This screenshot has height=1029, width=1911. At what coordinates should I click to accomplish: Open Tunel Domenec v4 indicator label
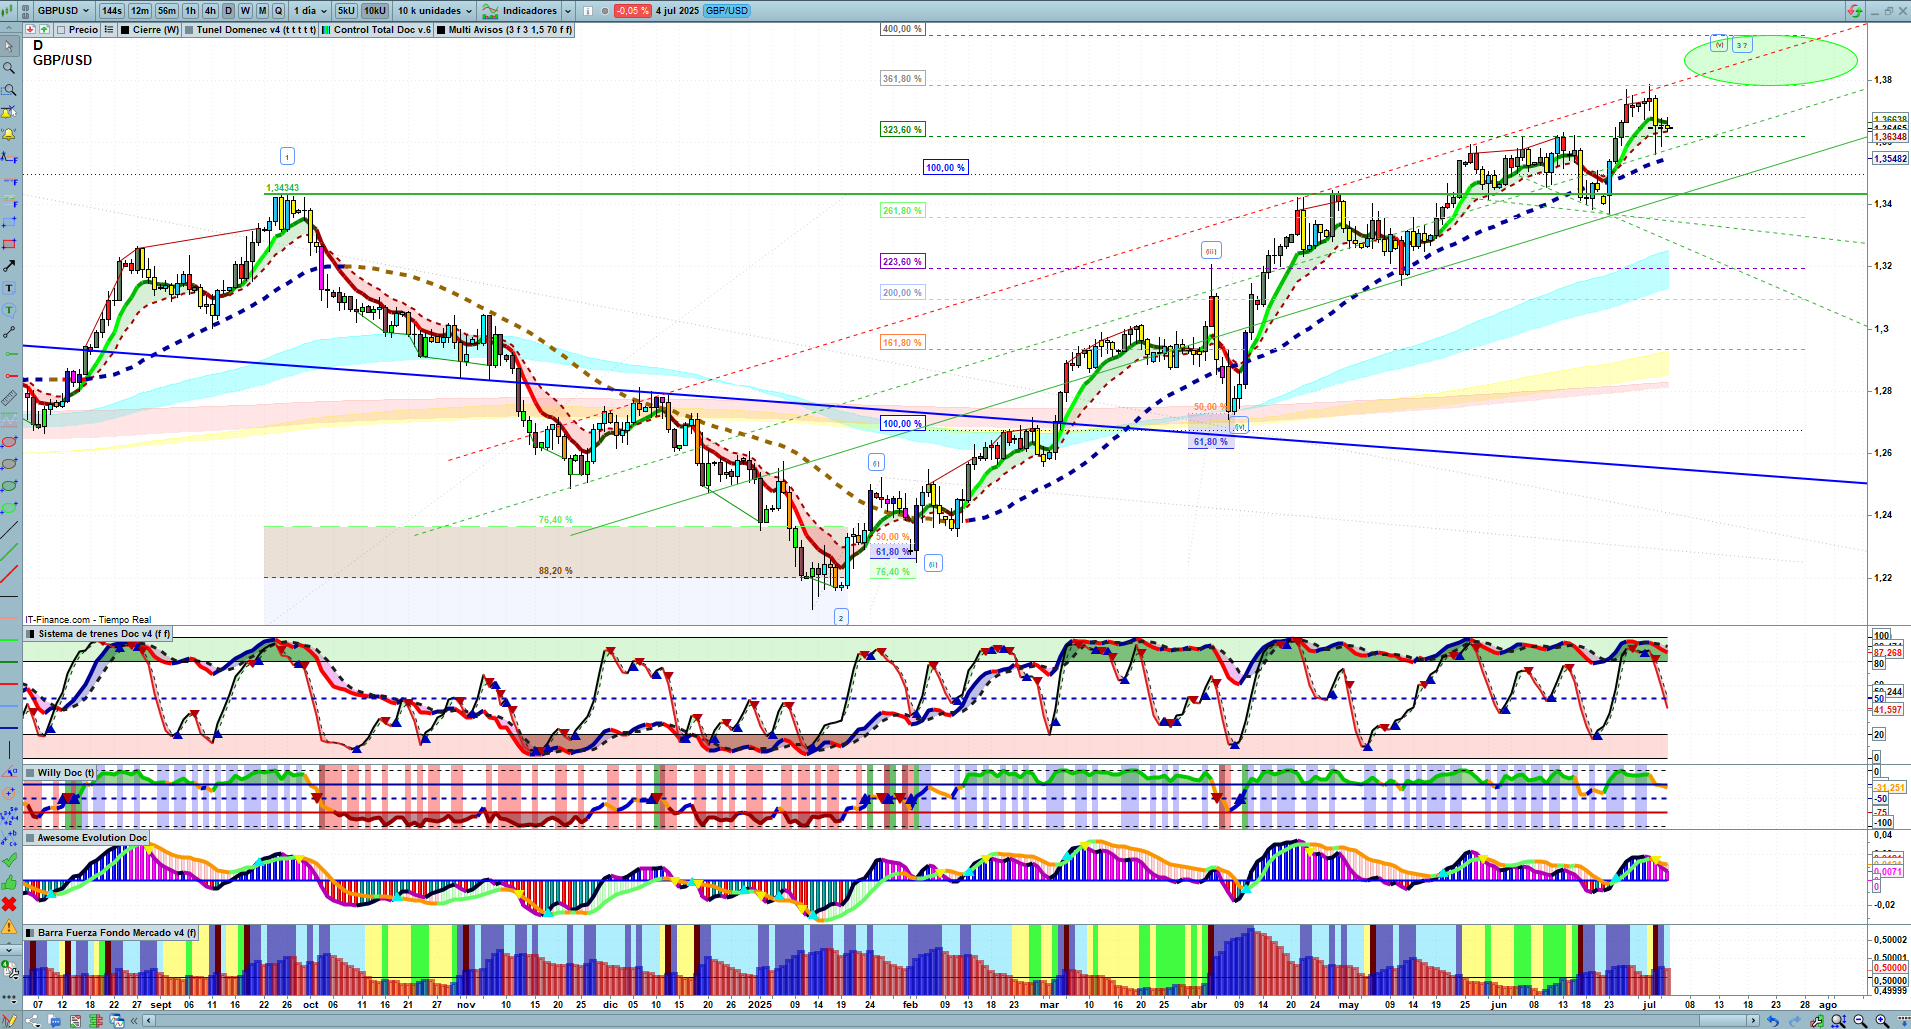(255, 30)
